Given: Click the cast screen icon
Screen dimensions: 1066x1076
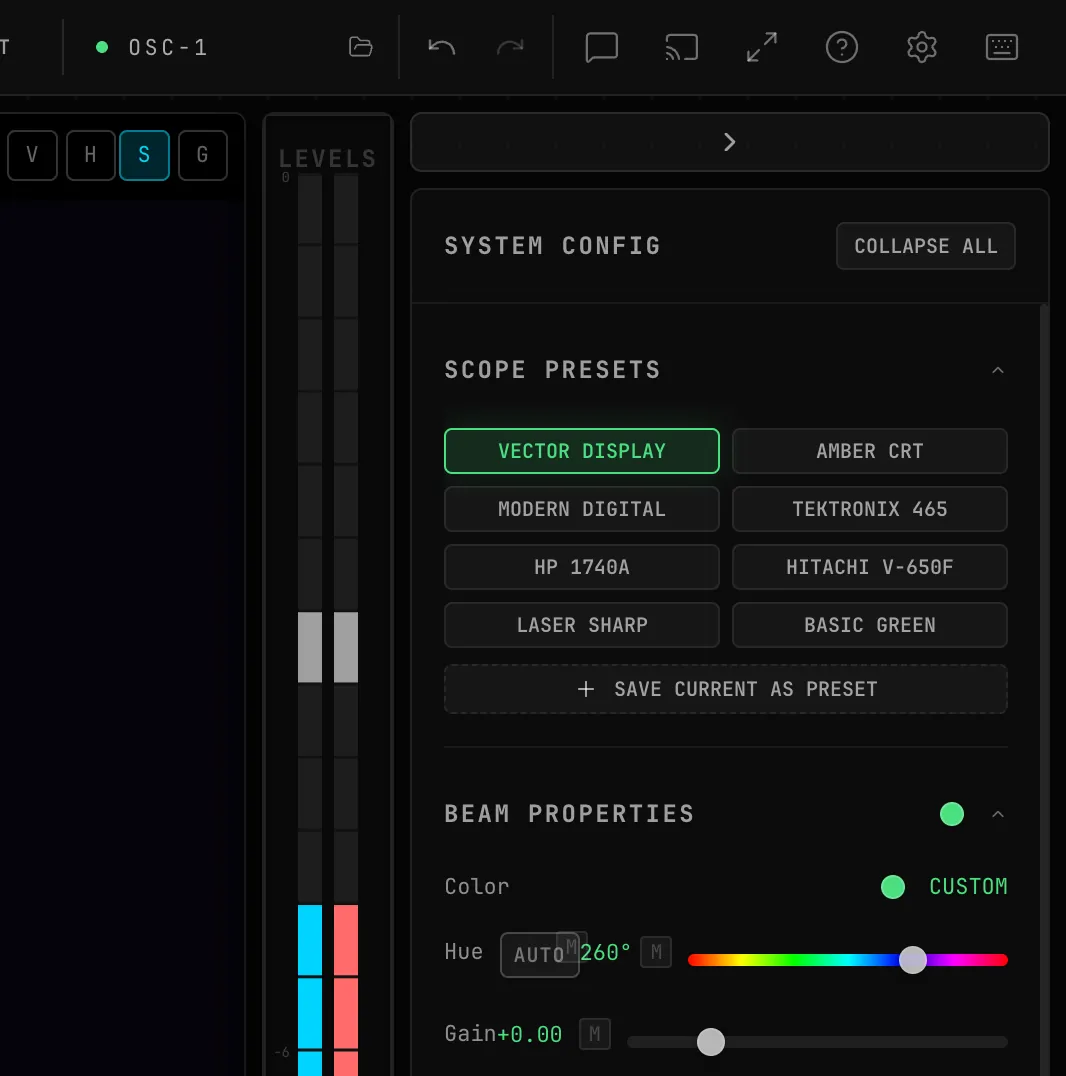Looking at the screenshot, I should tap(682, 47).
